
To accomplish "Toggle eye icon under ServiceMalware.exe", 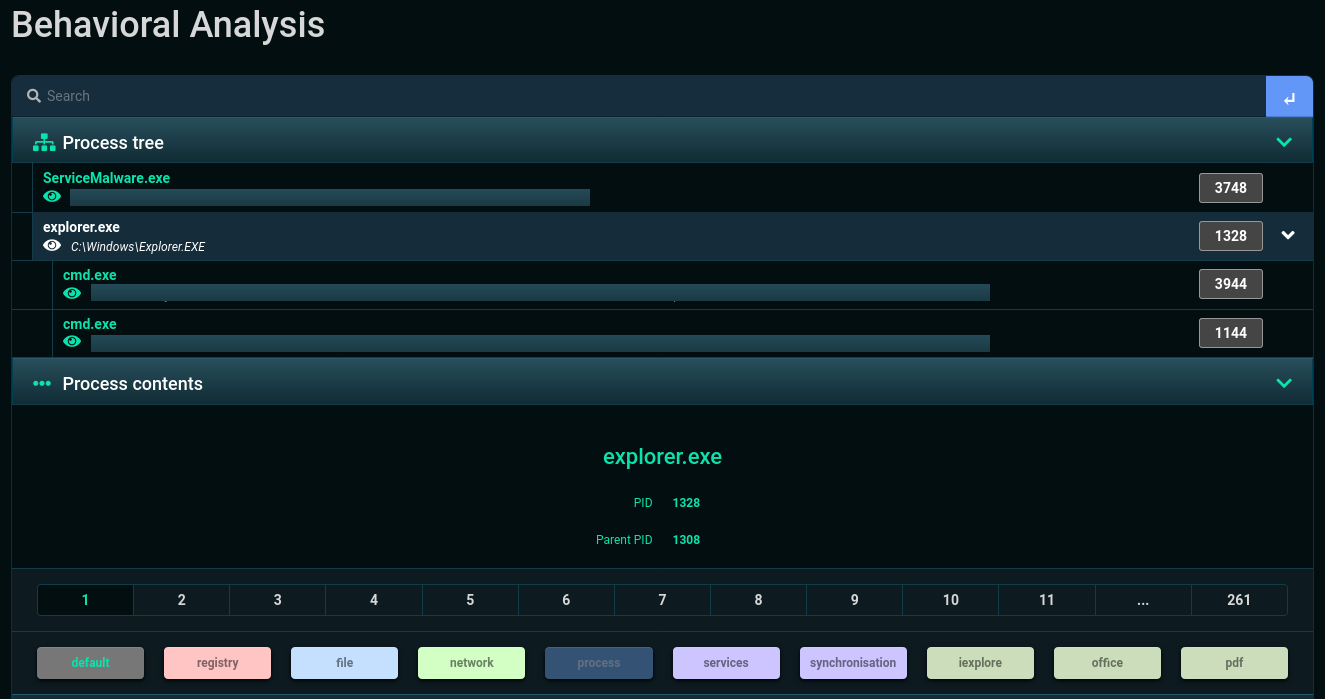I will pyautogui.click(x=52, y=197).
